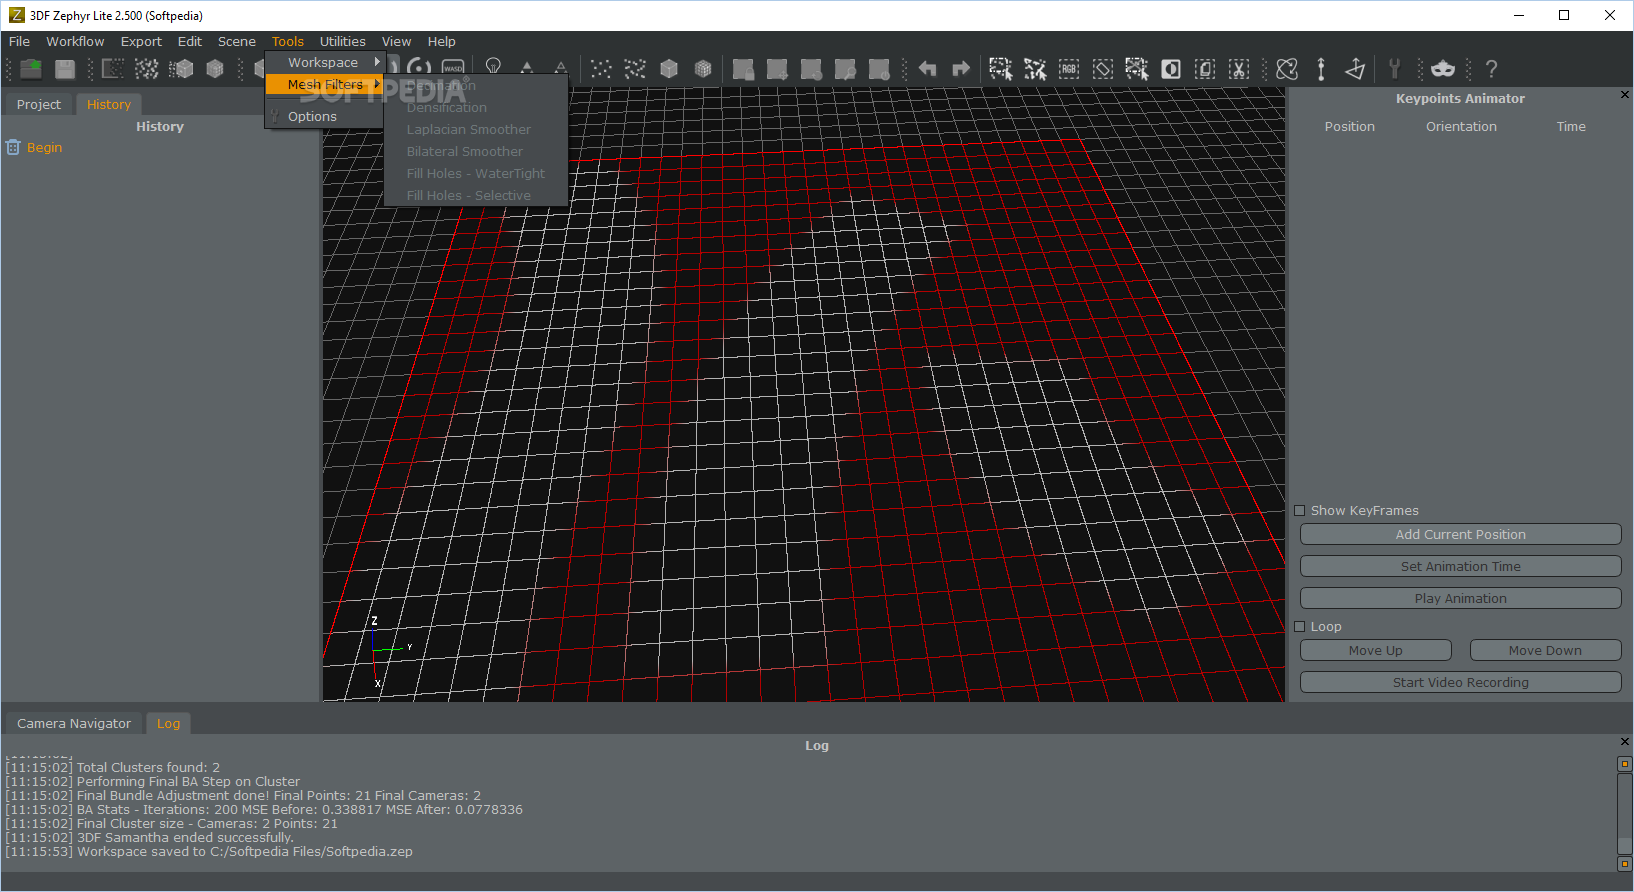Select the RGB color selection icon

point(1069,69)
